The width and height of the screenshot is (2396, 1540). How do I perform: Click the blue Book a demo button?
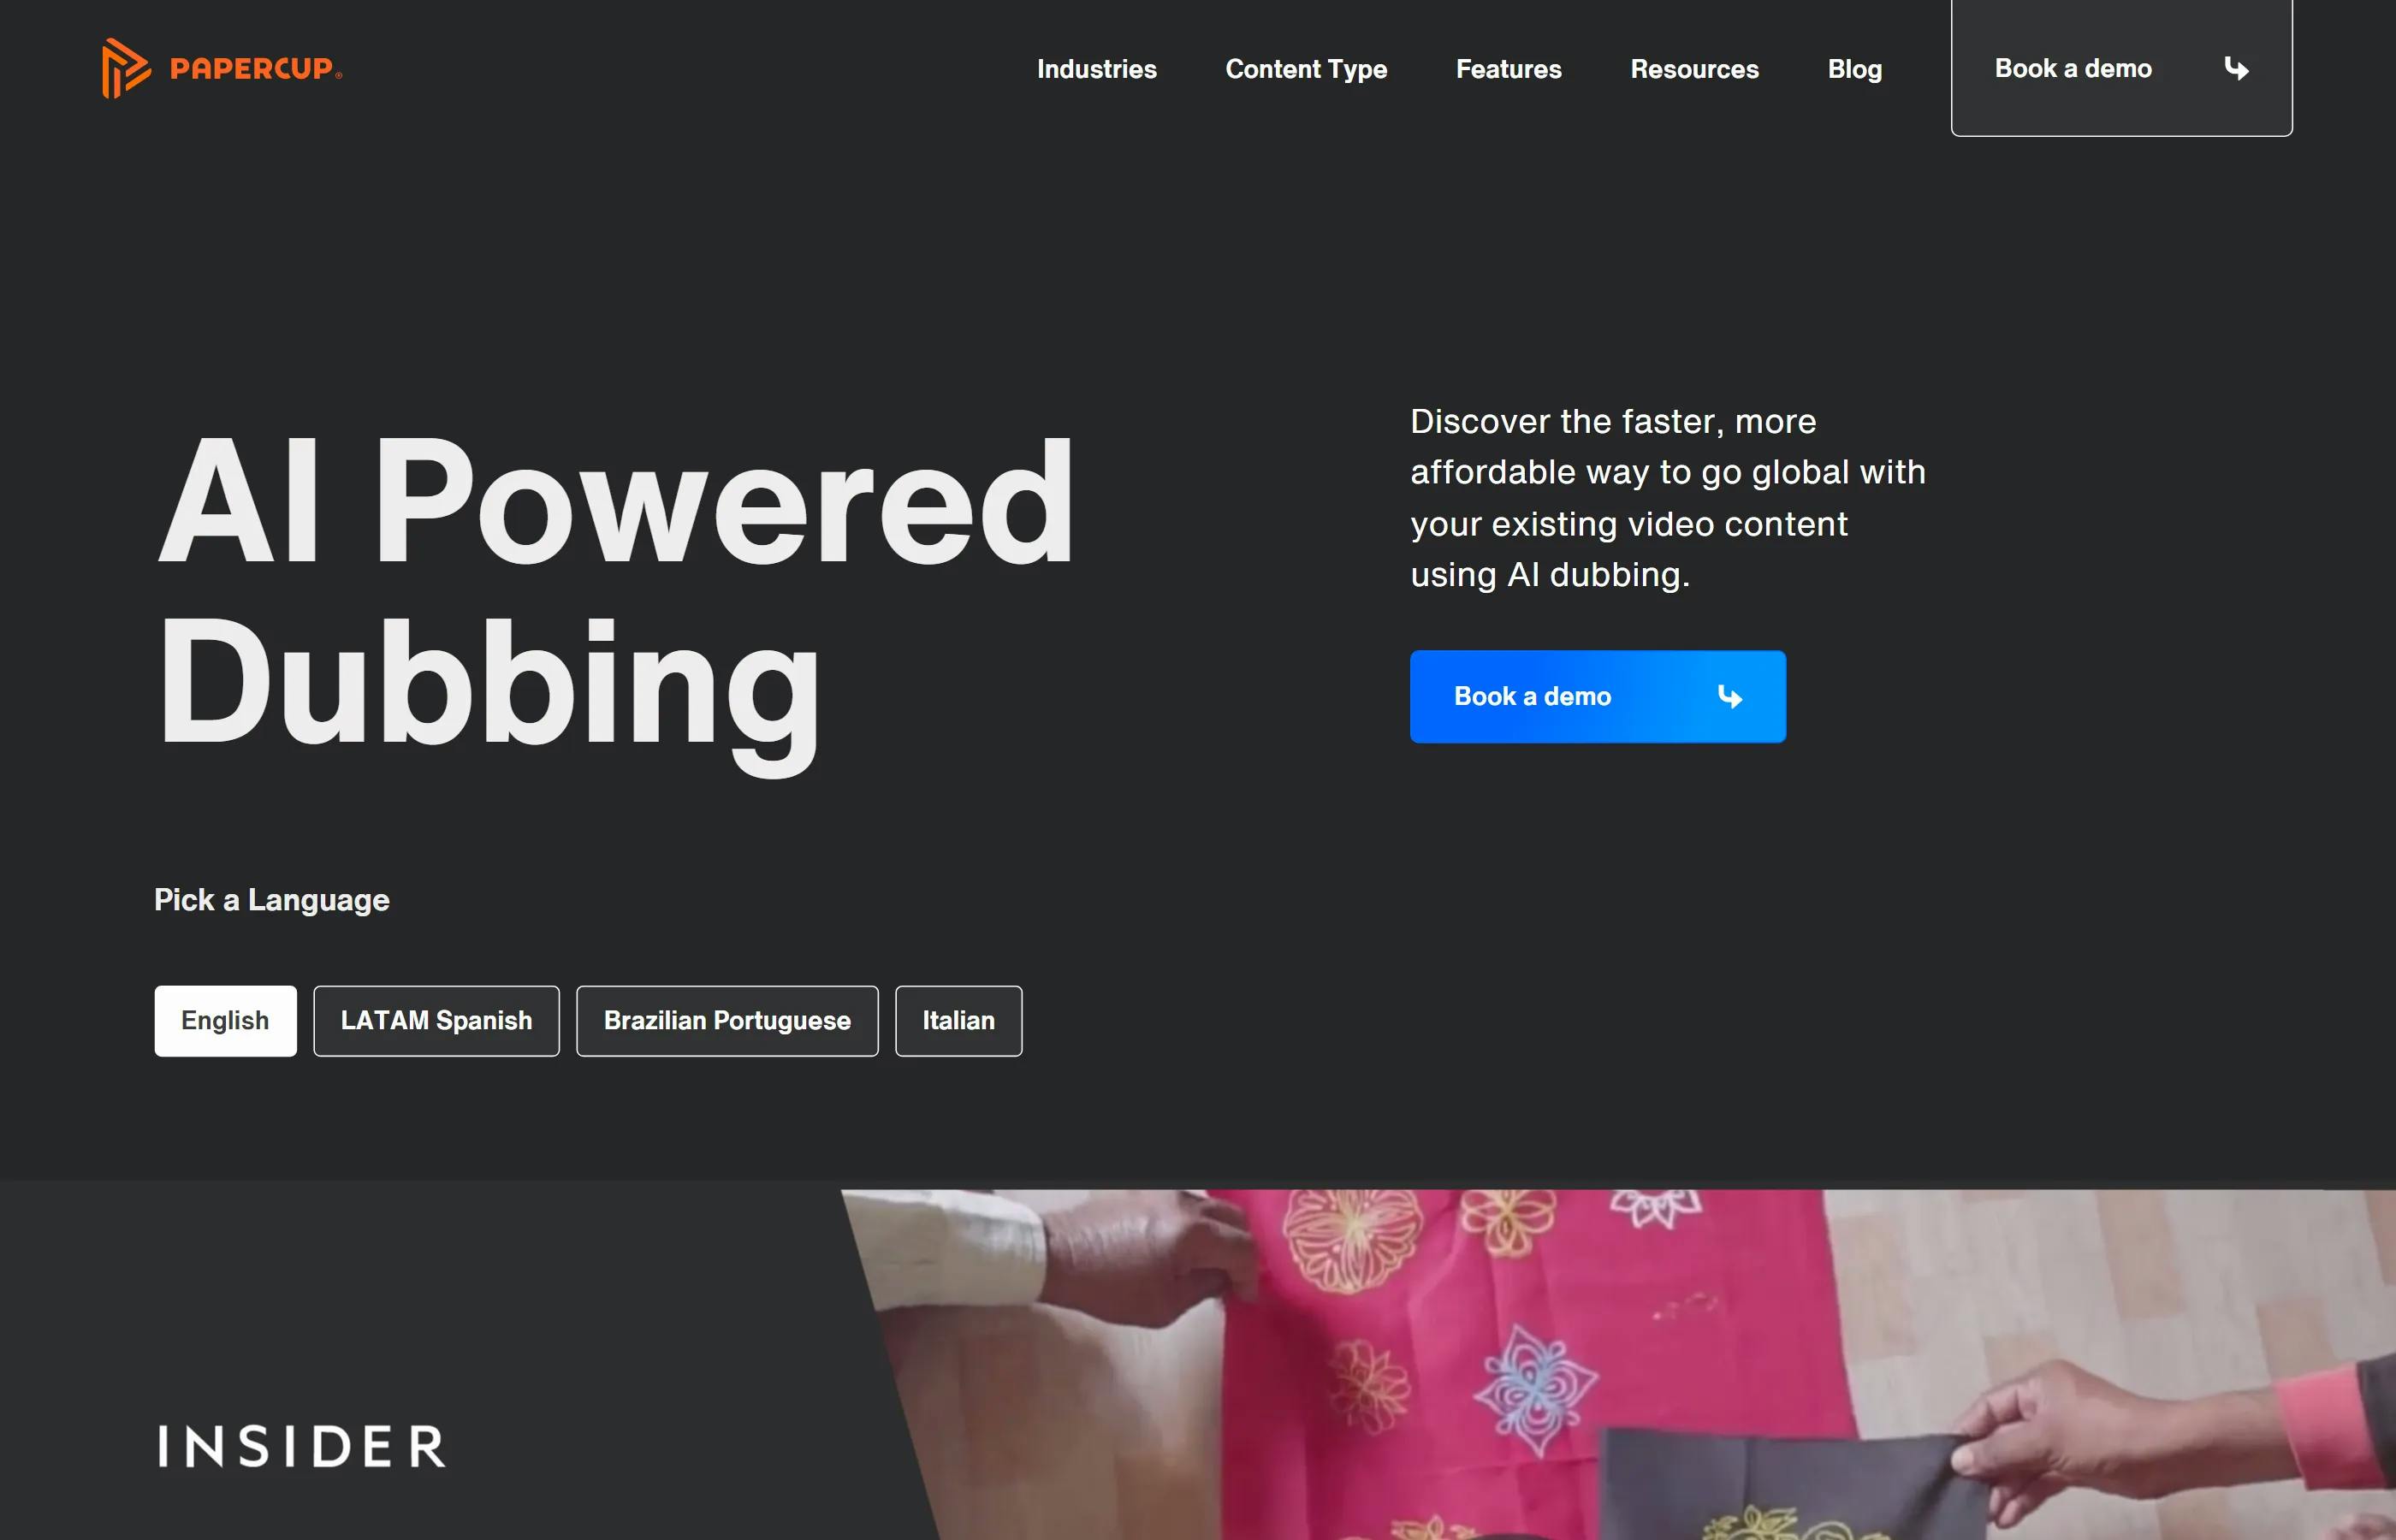click(x=1597, y=697)
